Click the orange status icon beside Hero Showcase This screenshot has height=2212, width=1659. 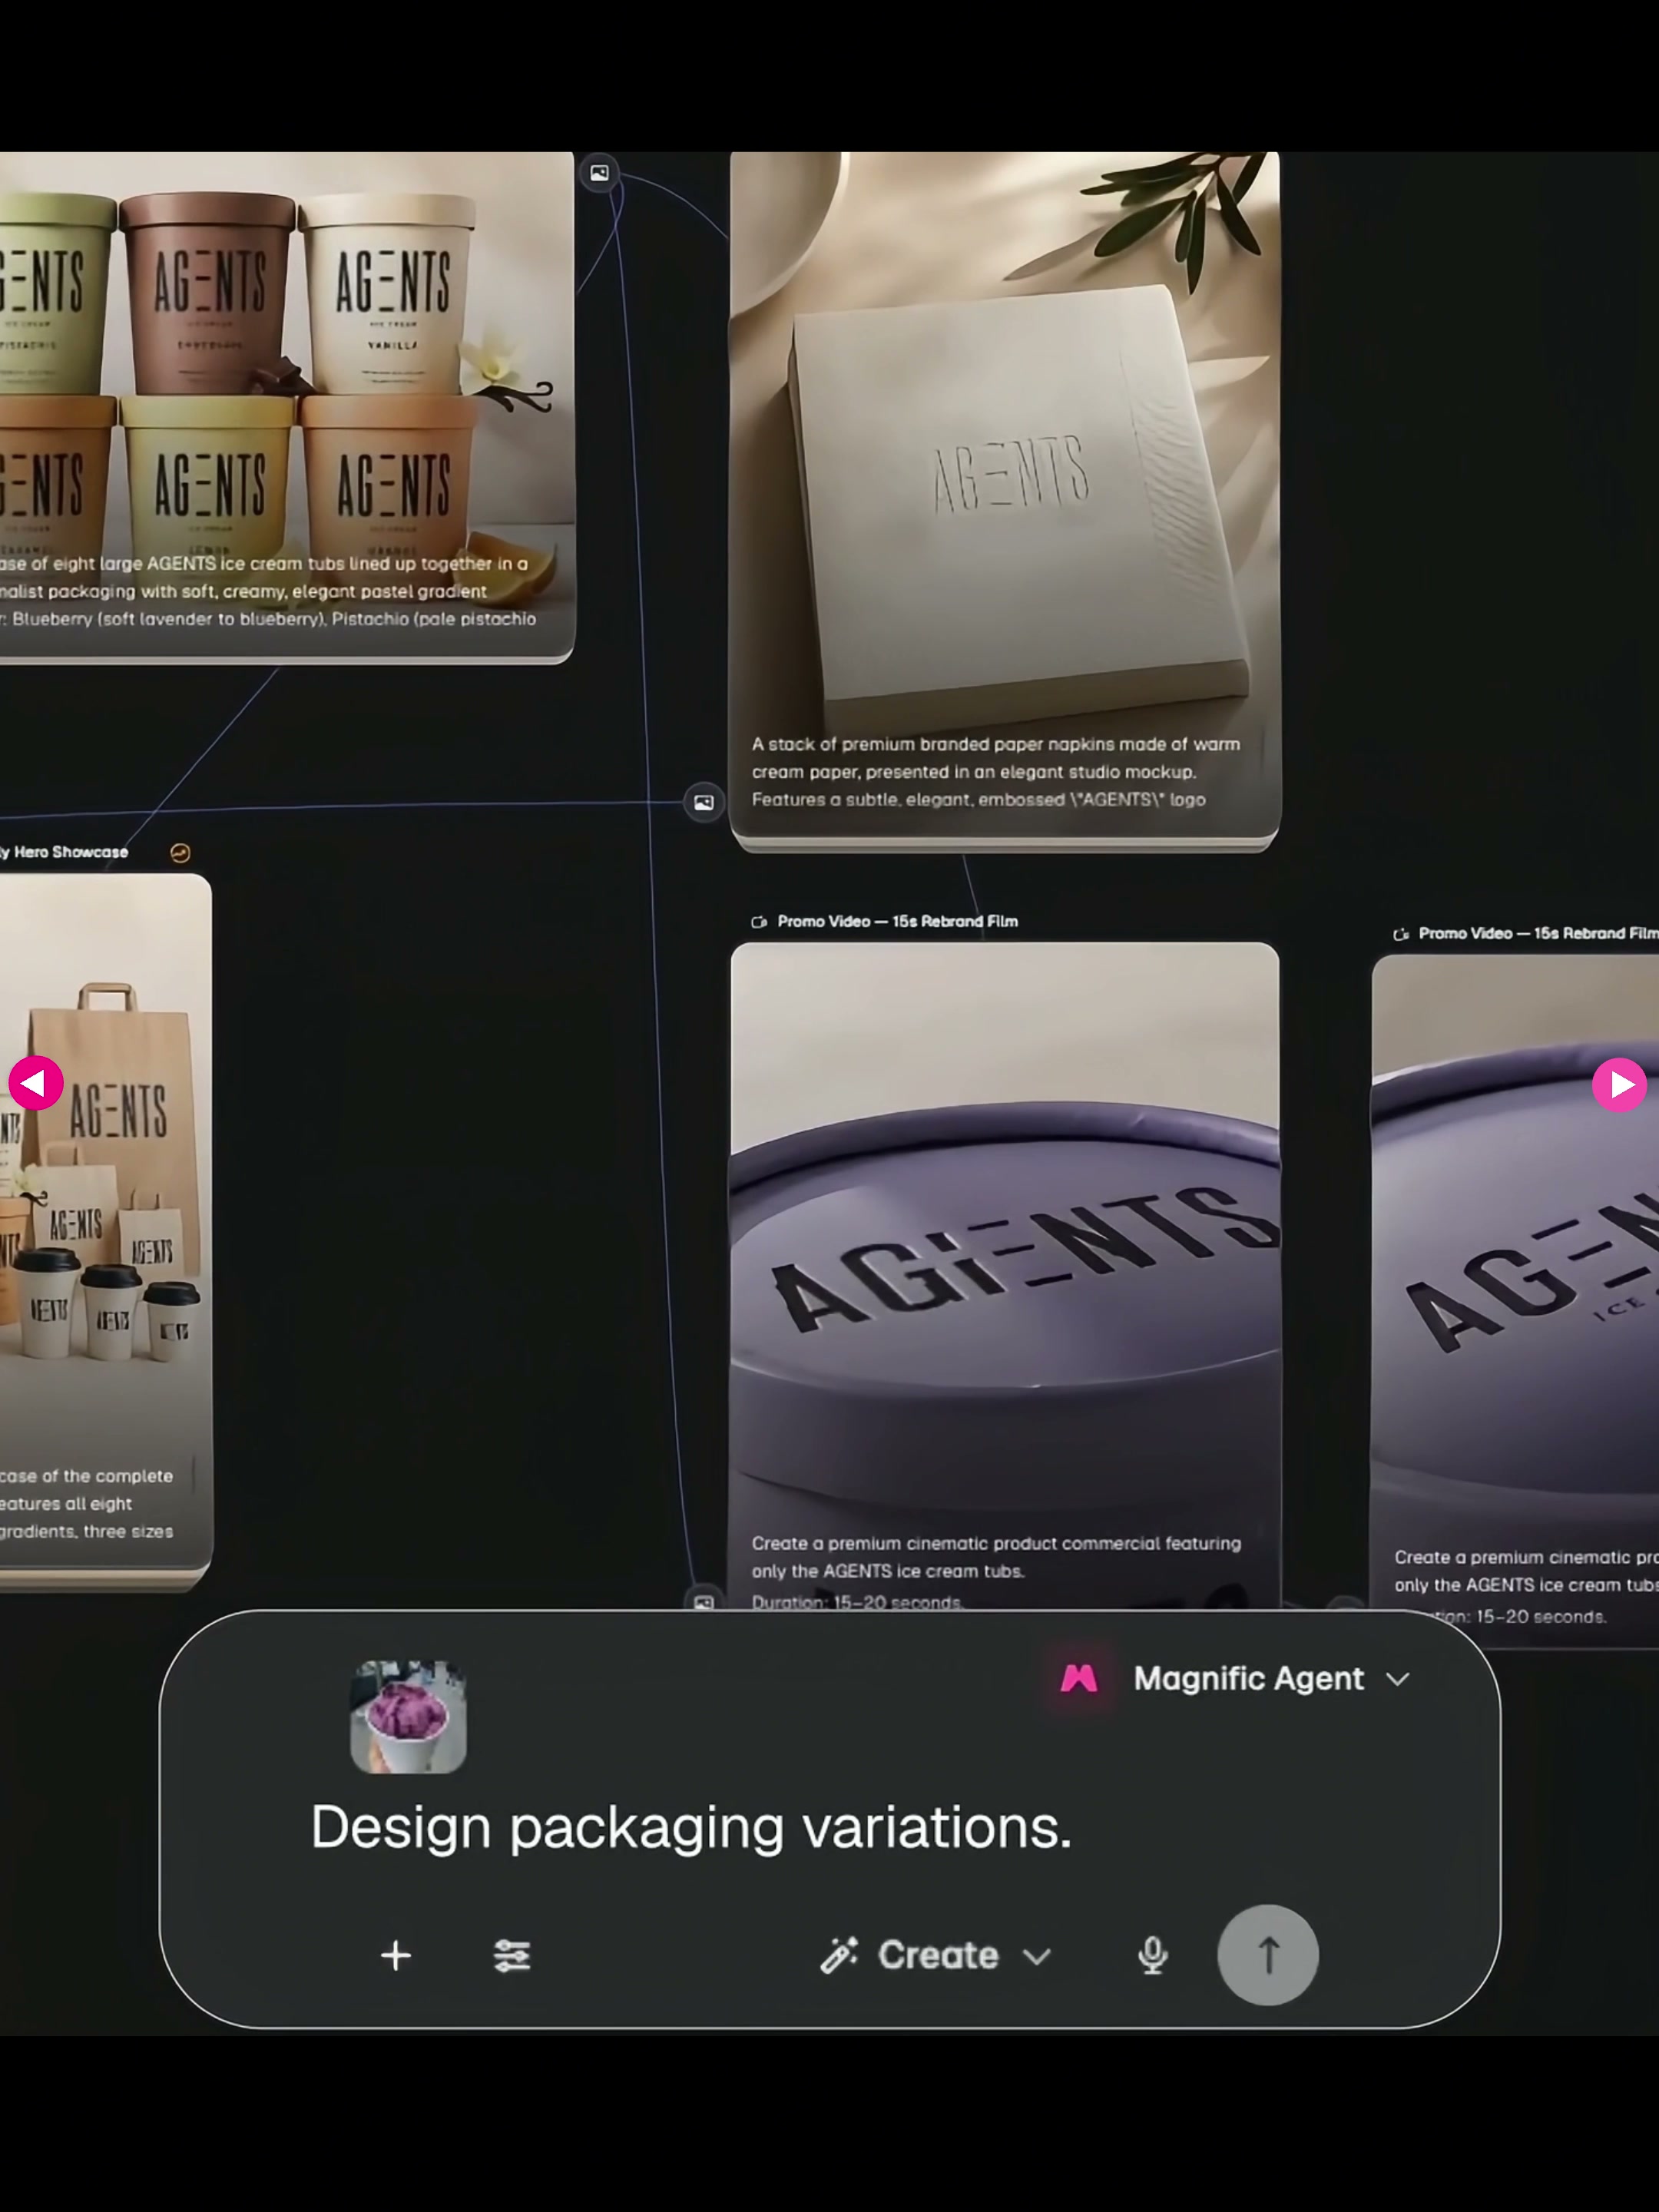(x=180, y=853)
